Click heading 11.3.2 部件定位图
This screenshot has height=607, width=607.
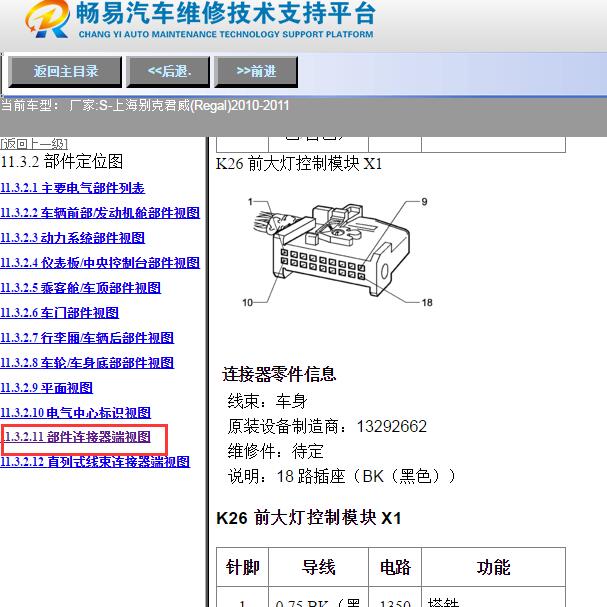(62, 161)
